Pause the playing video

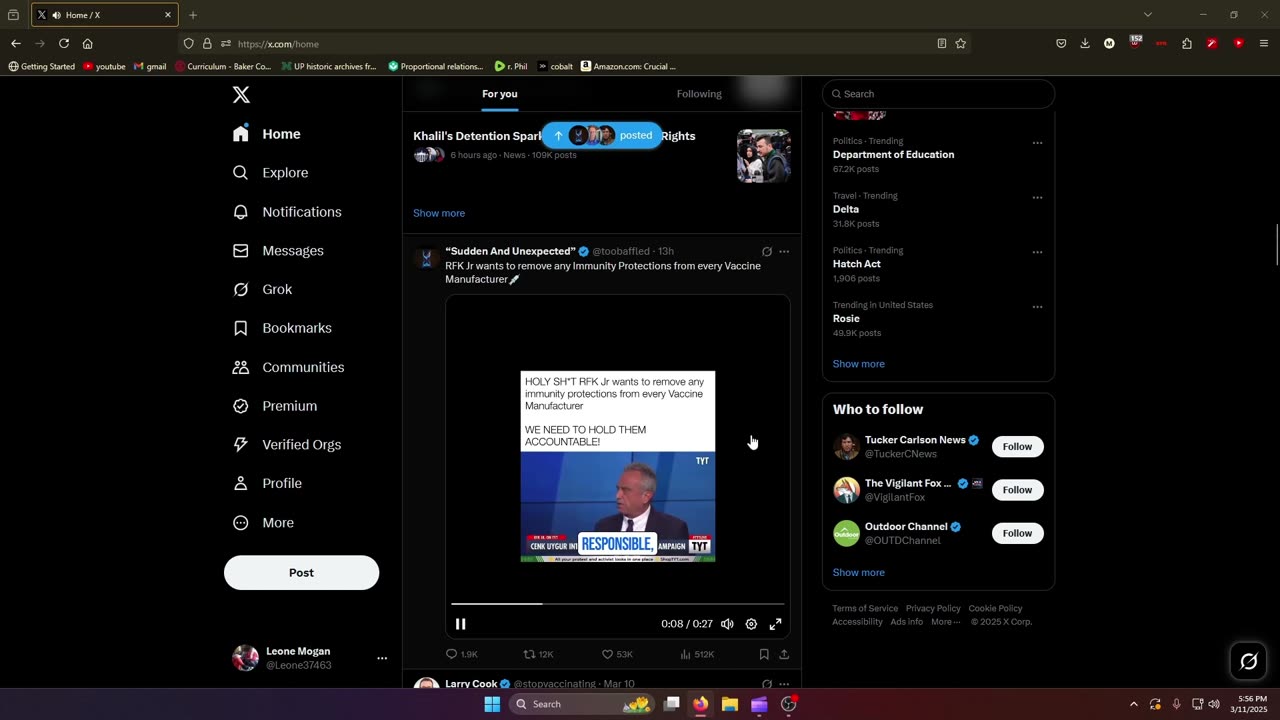pos(461,624)
